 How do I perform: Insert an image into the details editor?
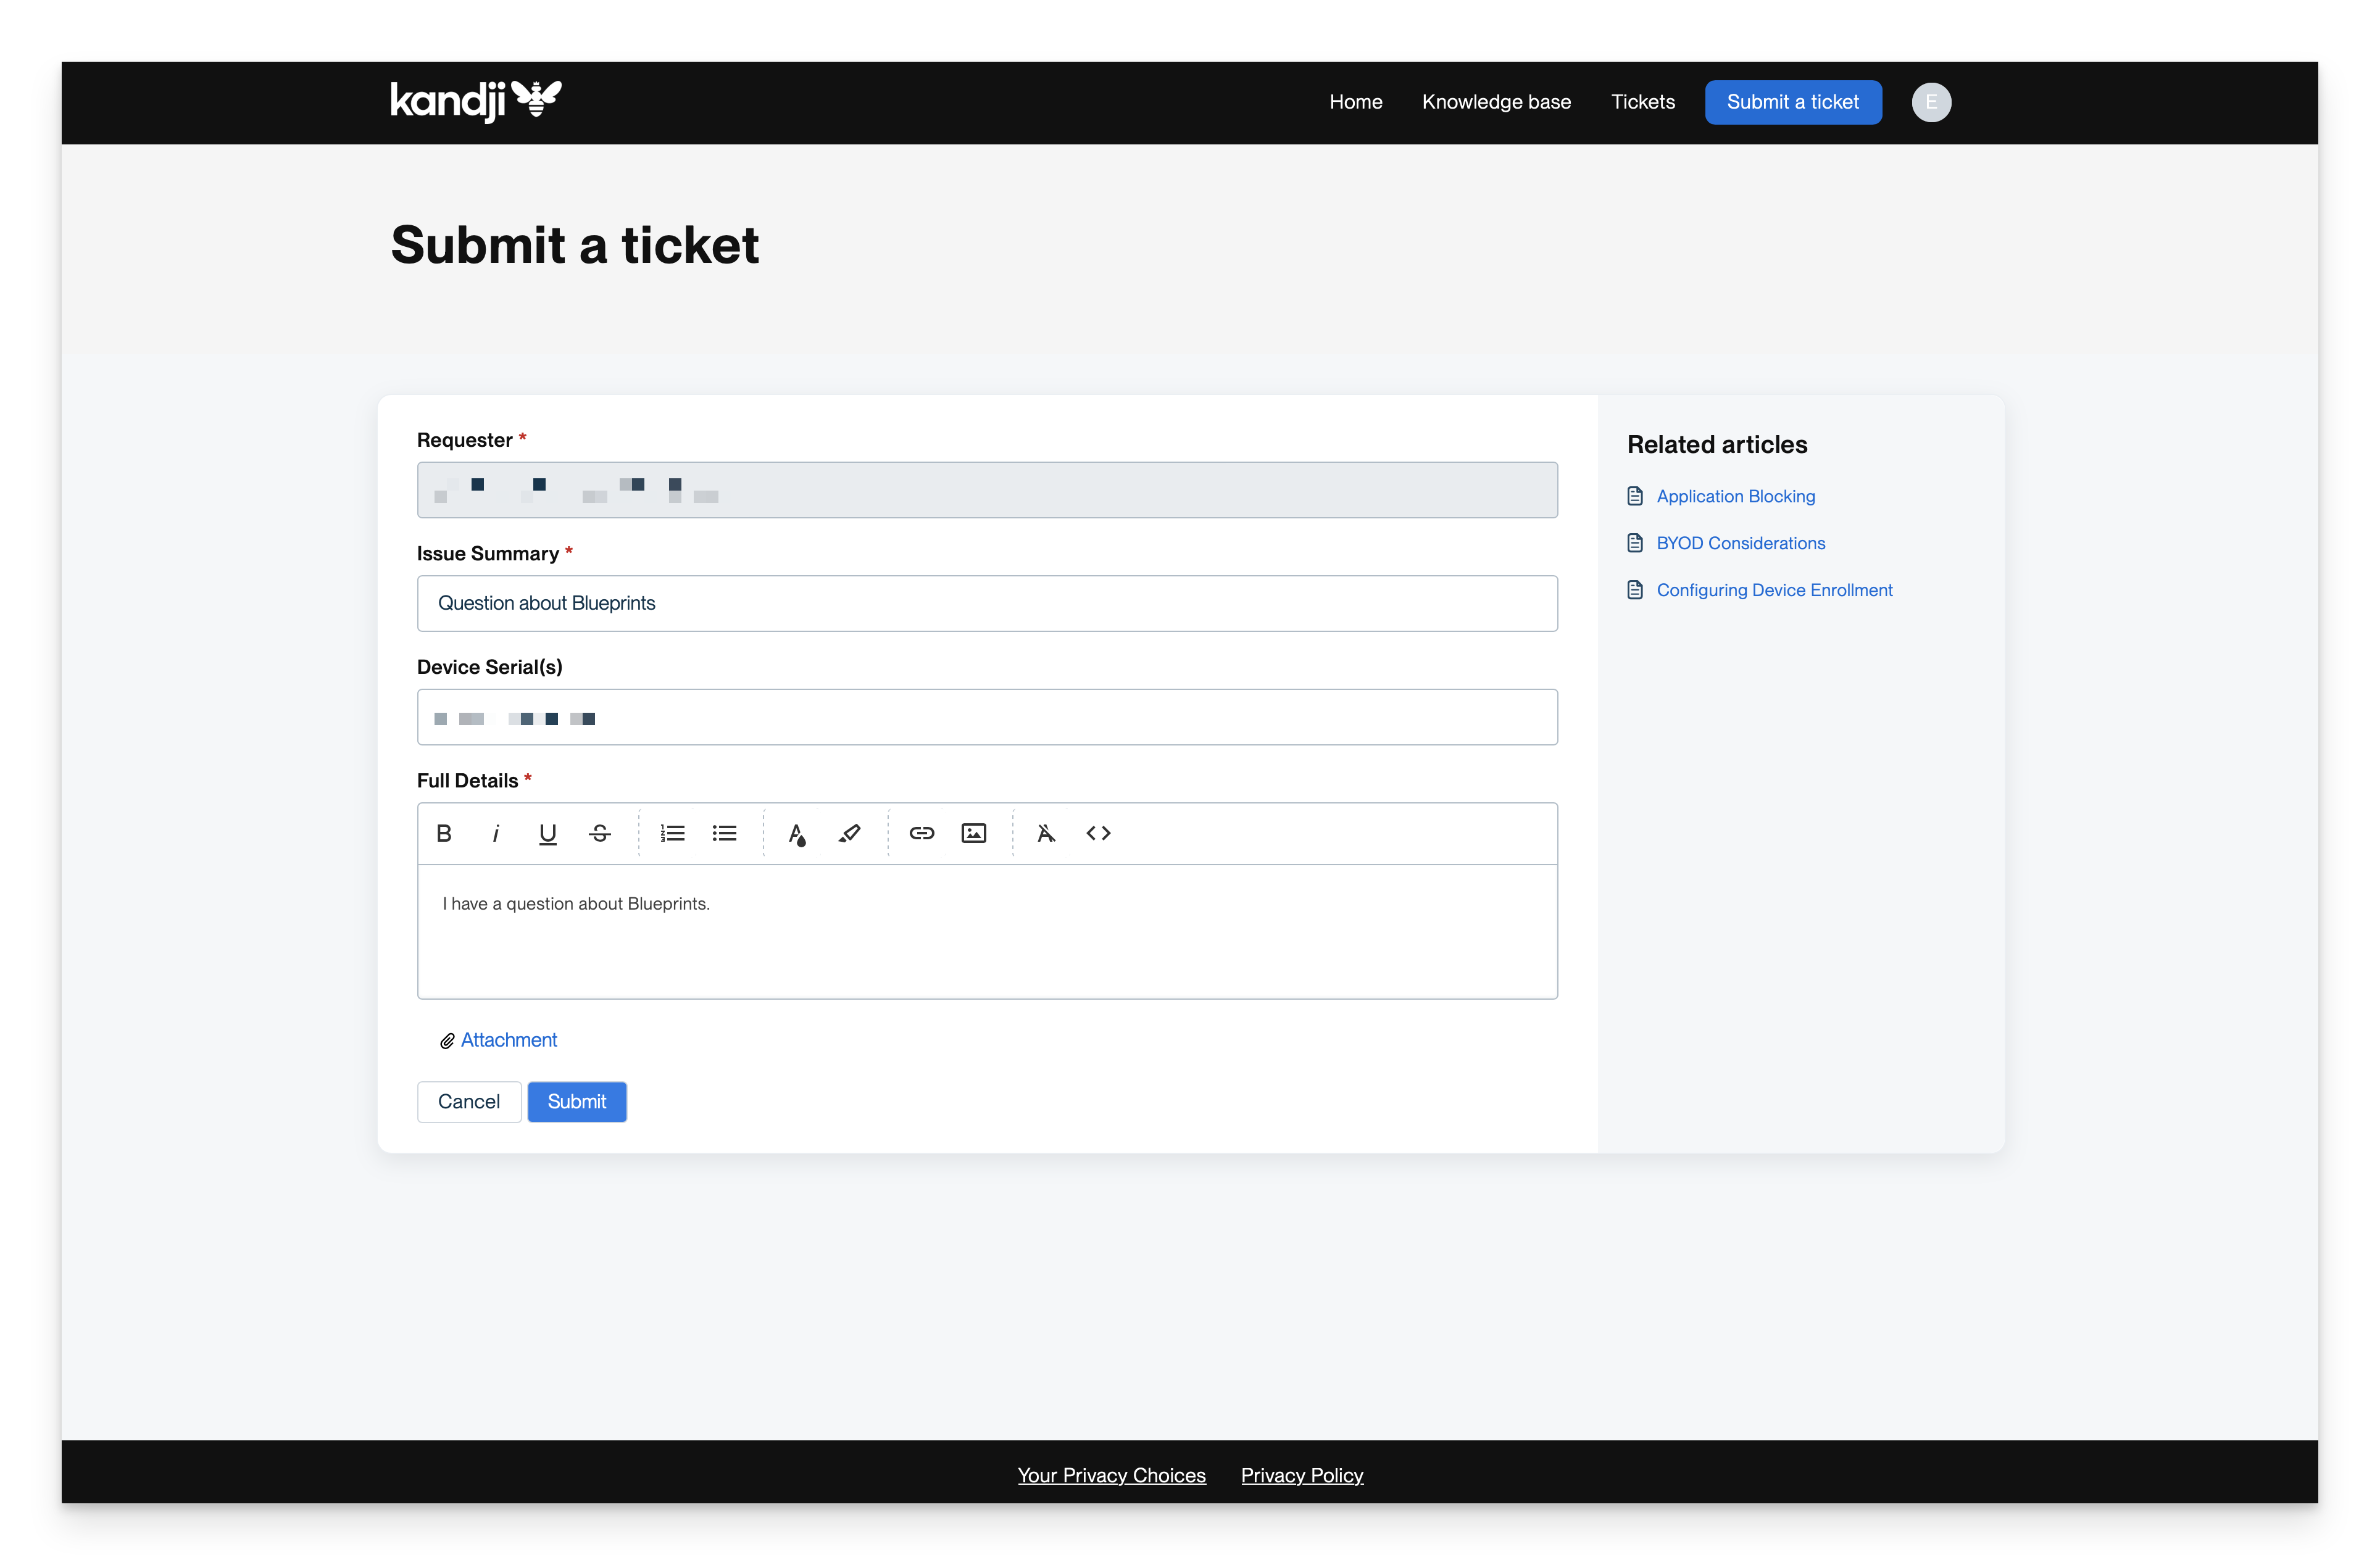click(972, 833)
